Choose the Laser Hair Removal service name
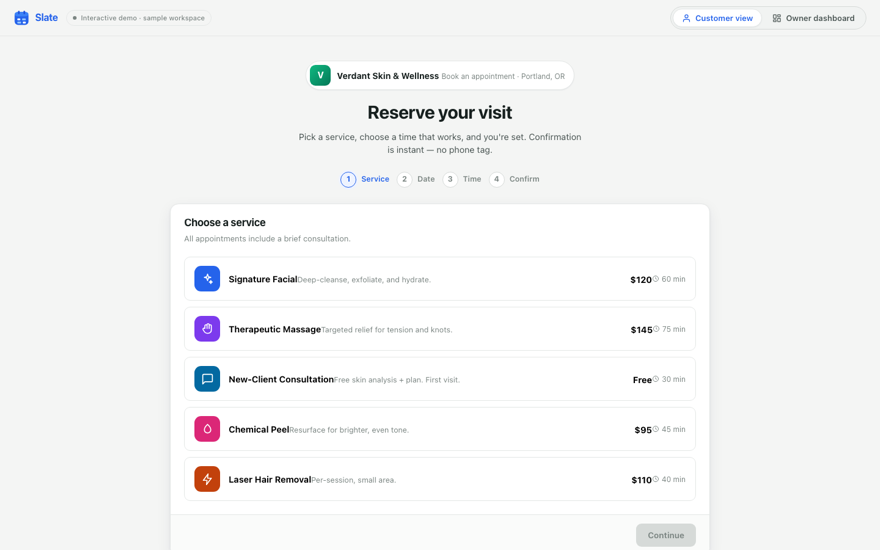This screenshot has height=550, width=880. (x=270, y=479)
